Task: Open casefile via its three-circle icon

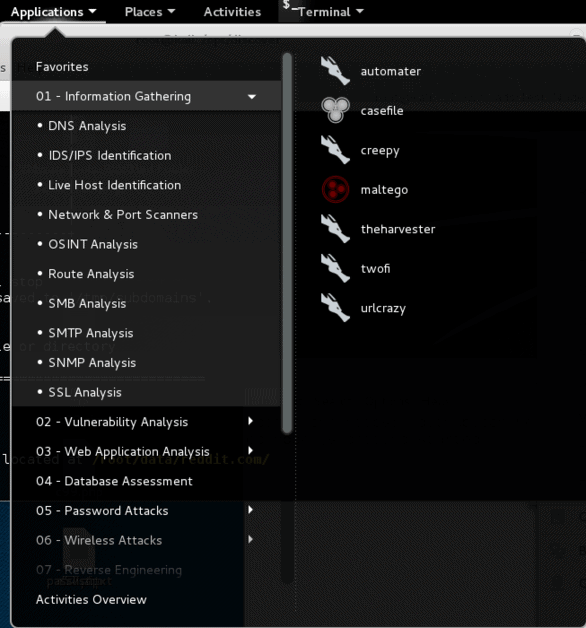Action: [x=335, y=110]
